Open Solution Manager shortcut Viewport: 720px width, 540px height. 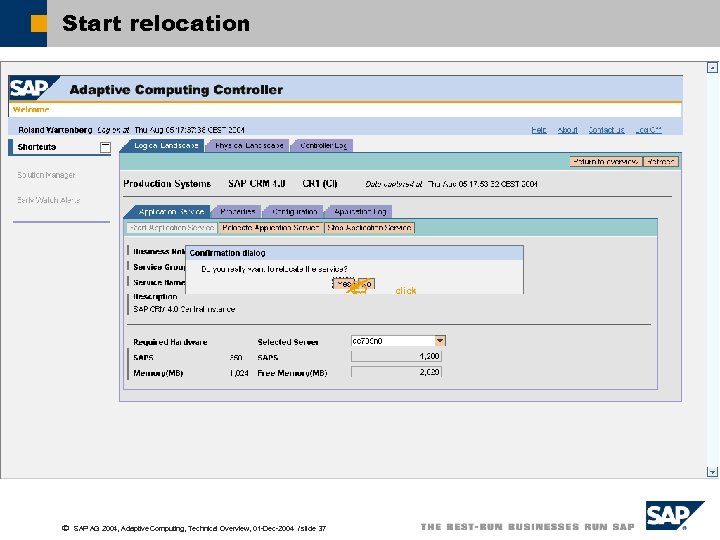pos(46,175)
